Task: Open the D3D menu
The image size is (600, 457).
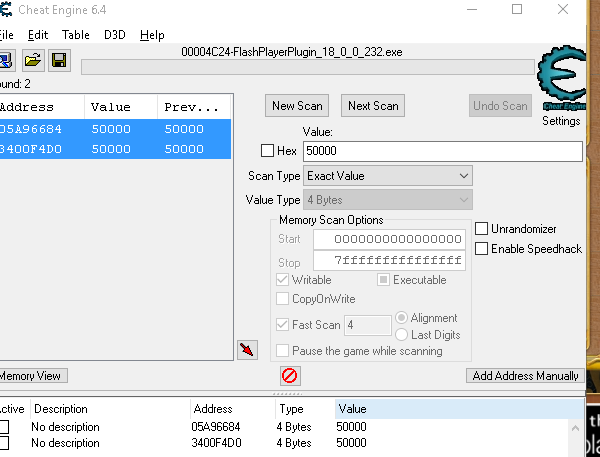Action: 114,35
